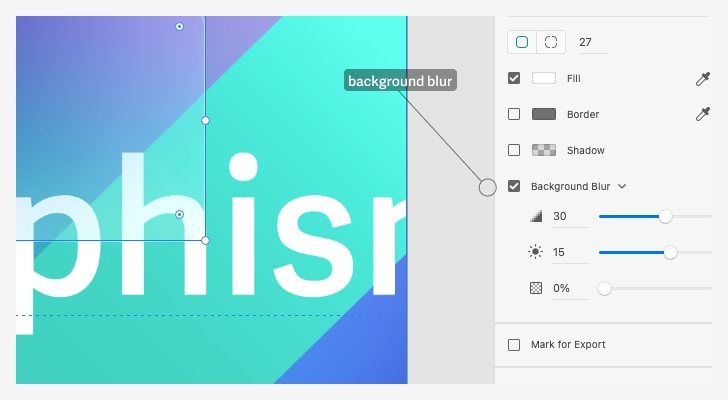Open the white Fill color swatch

point(544,78)
